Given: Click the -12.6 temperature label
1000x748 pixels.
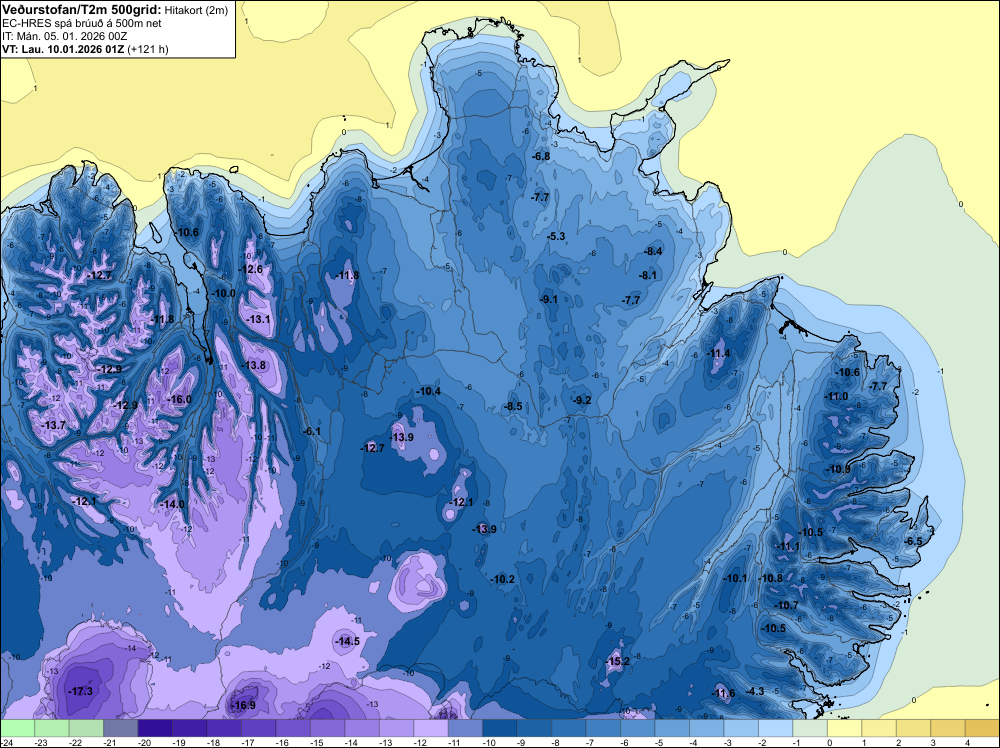Looking at the screenshot, I should [x=251, y=269].
